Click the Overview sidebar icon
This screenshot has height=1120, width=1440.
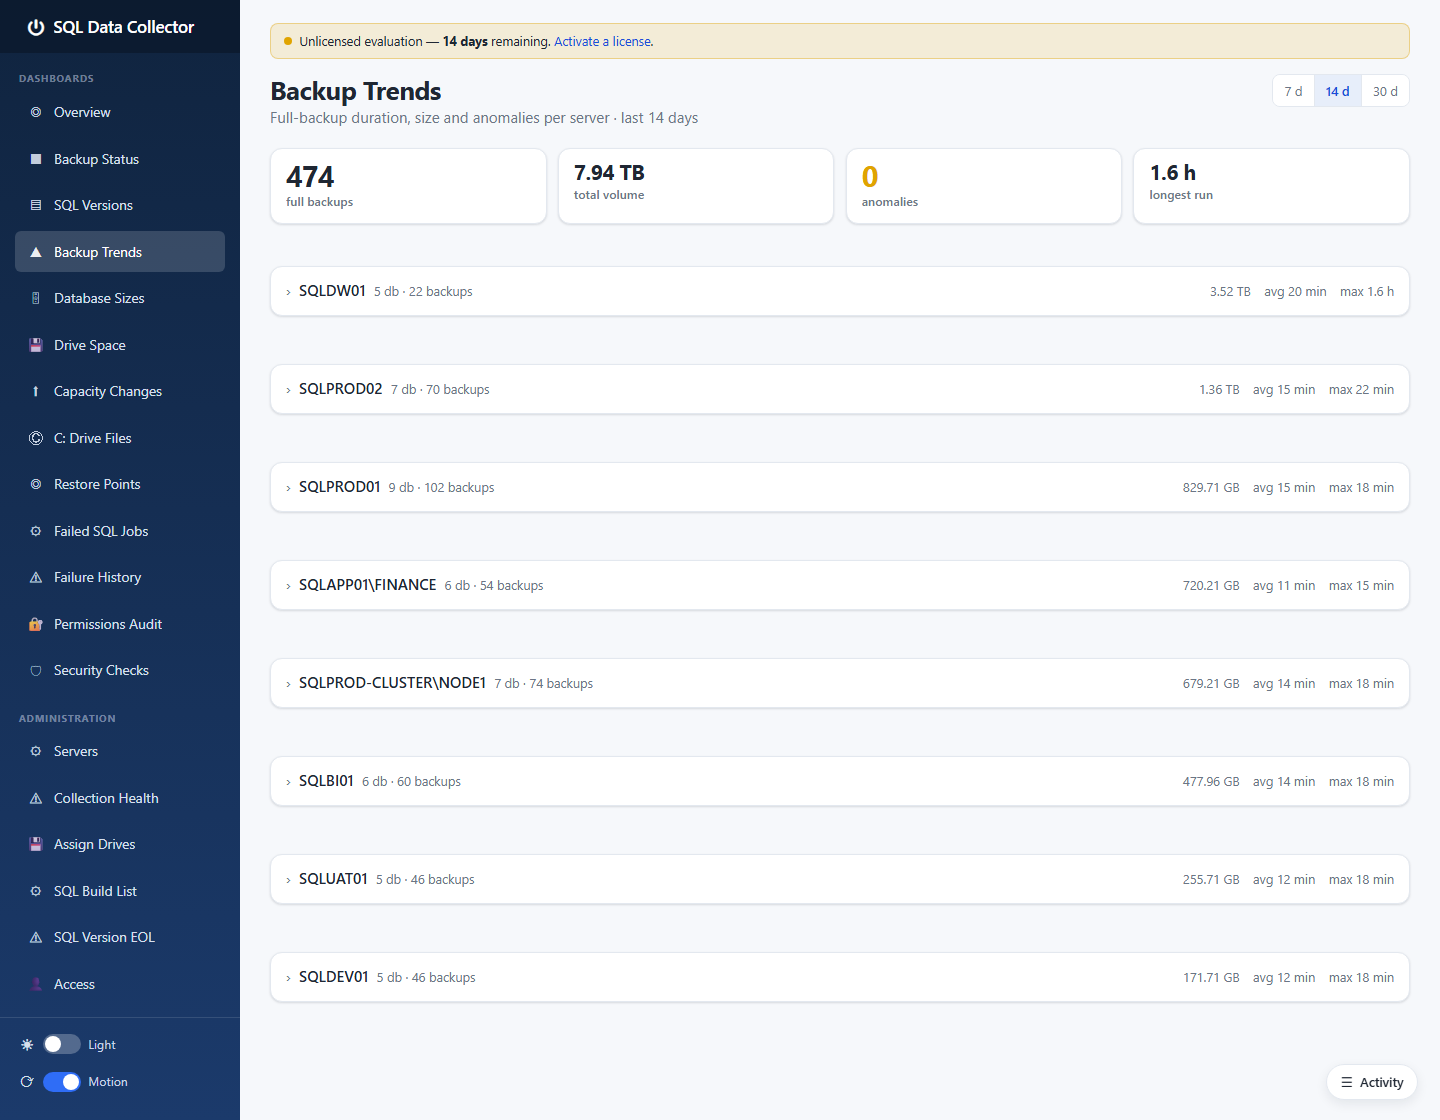36,112
